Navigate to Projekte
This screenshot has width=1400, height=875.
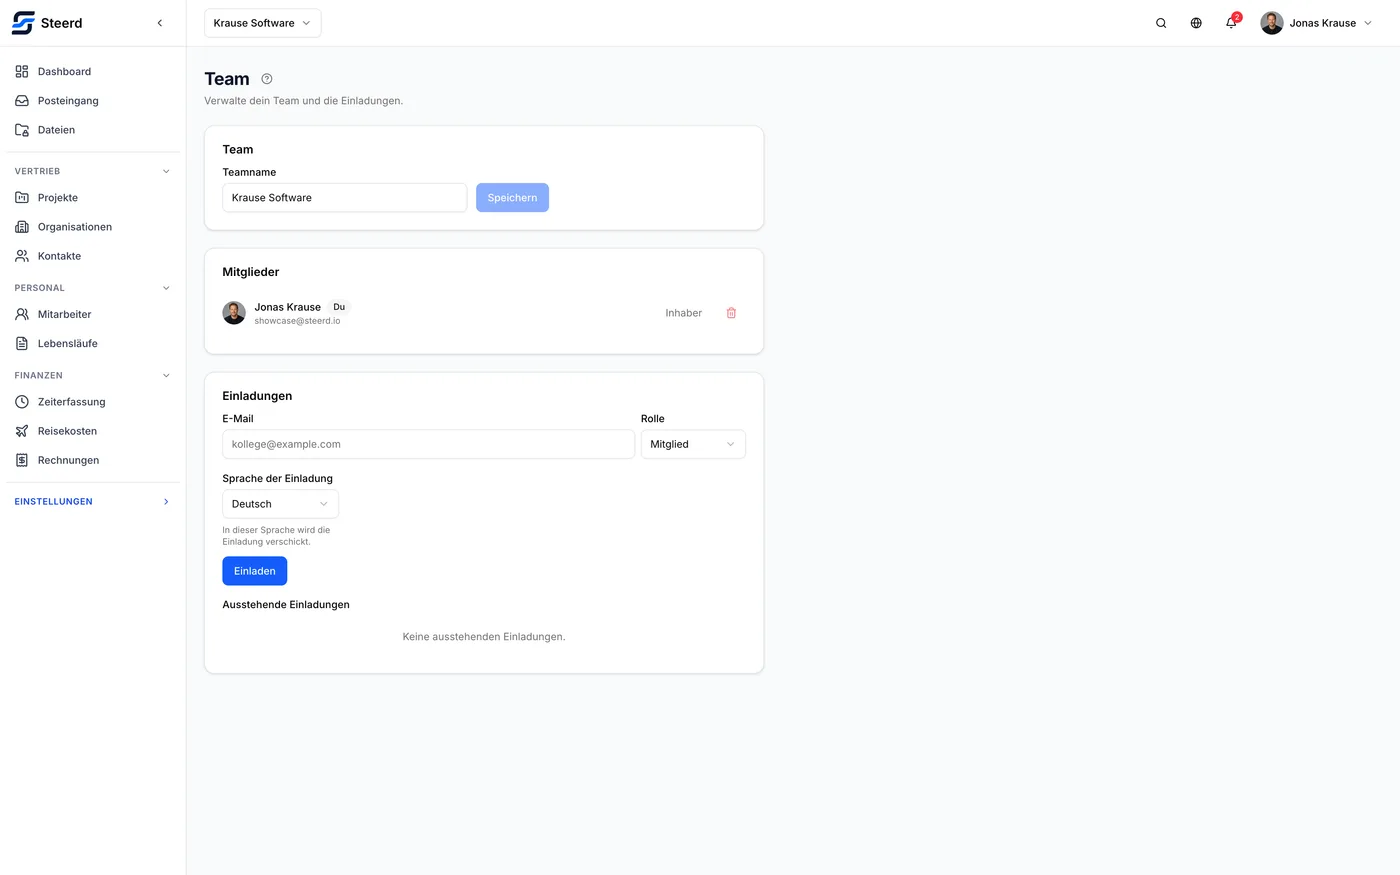pyautogui.click(x=58, y=198)
